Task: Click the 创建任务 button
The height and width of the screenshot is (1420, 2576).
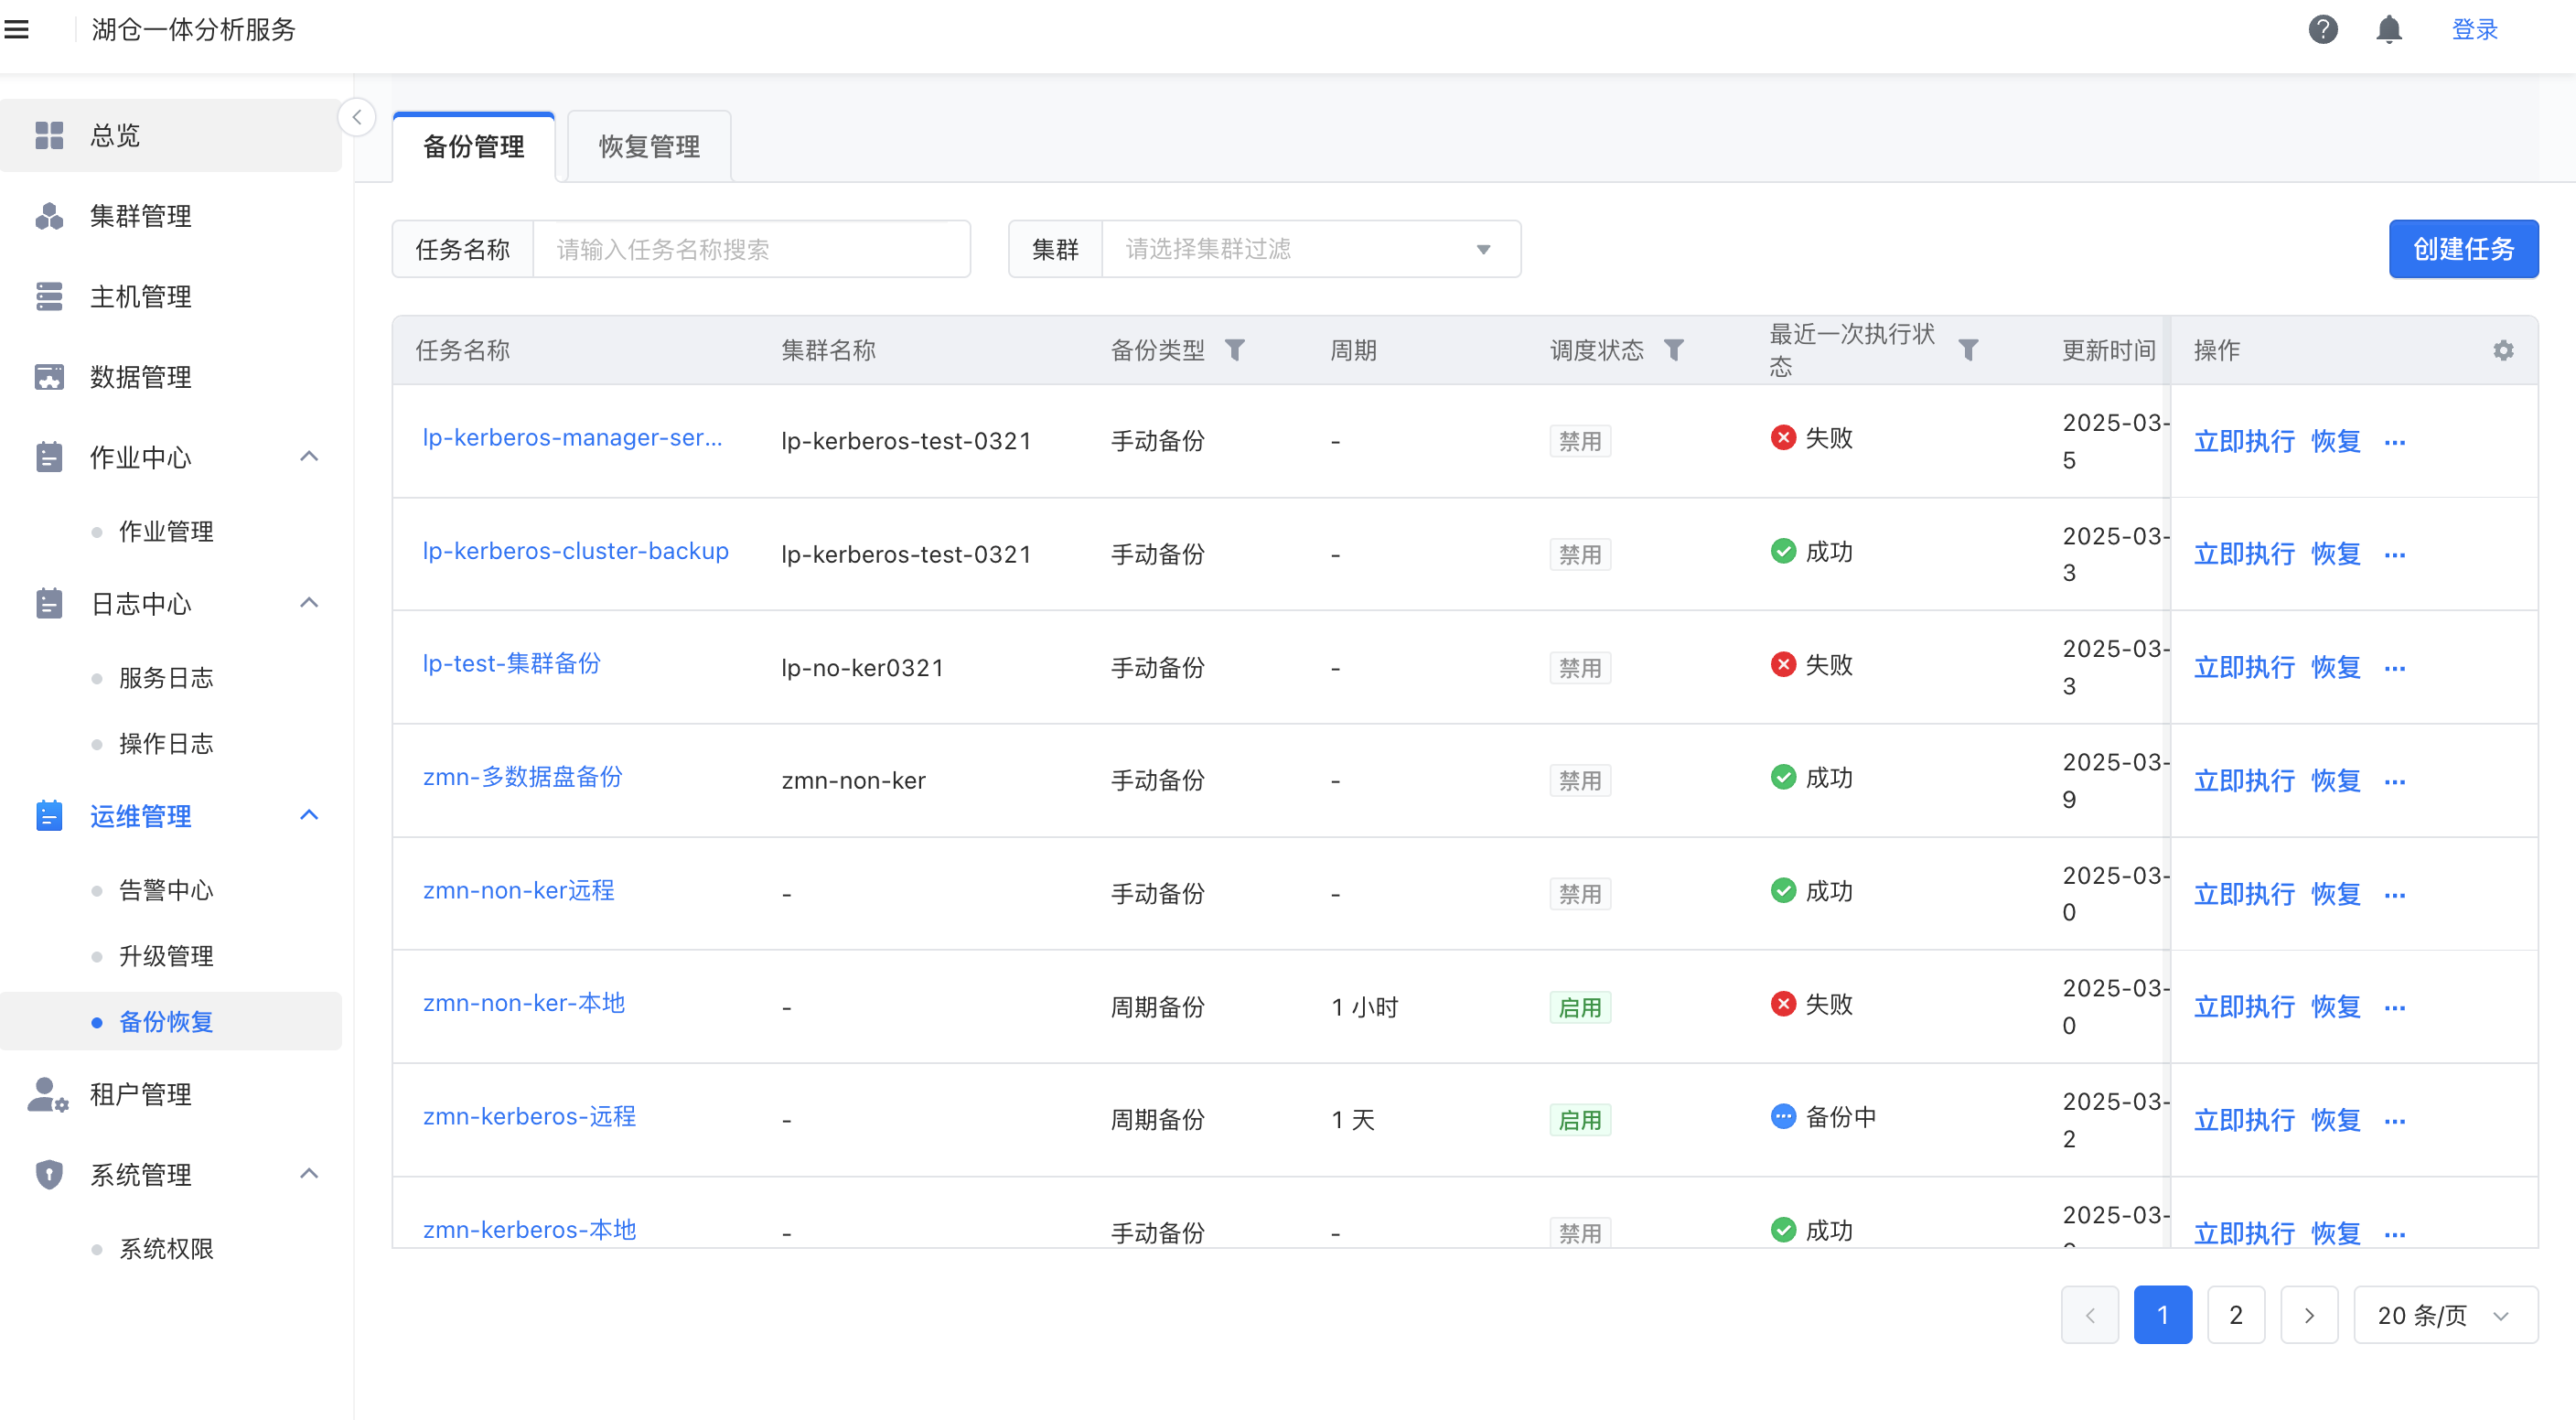Action: [2464, 249]
